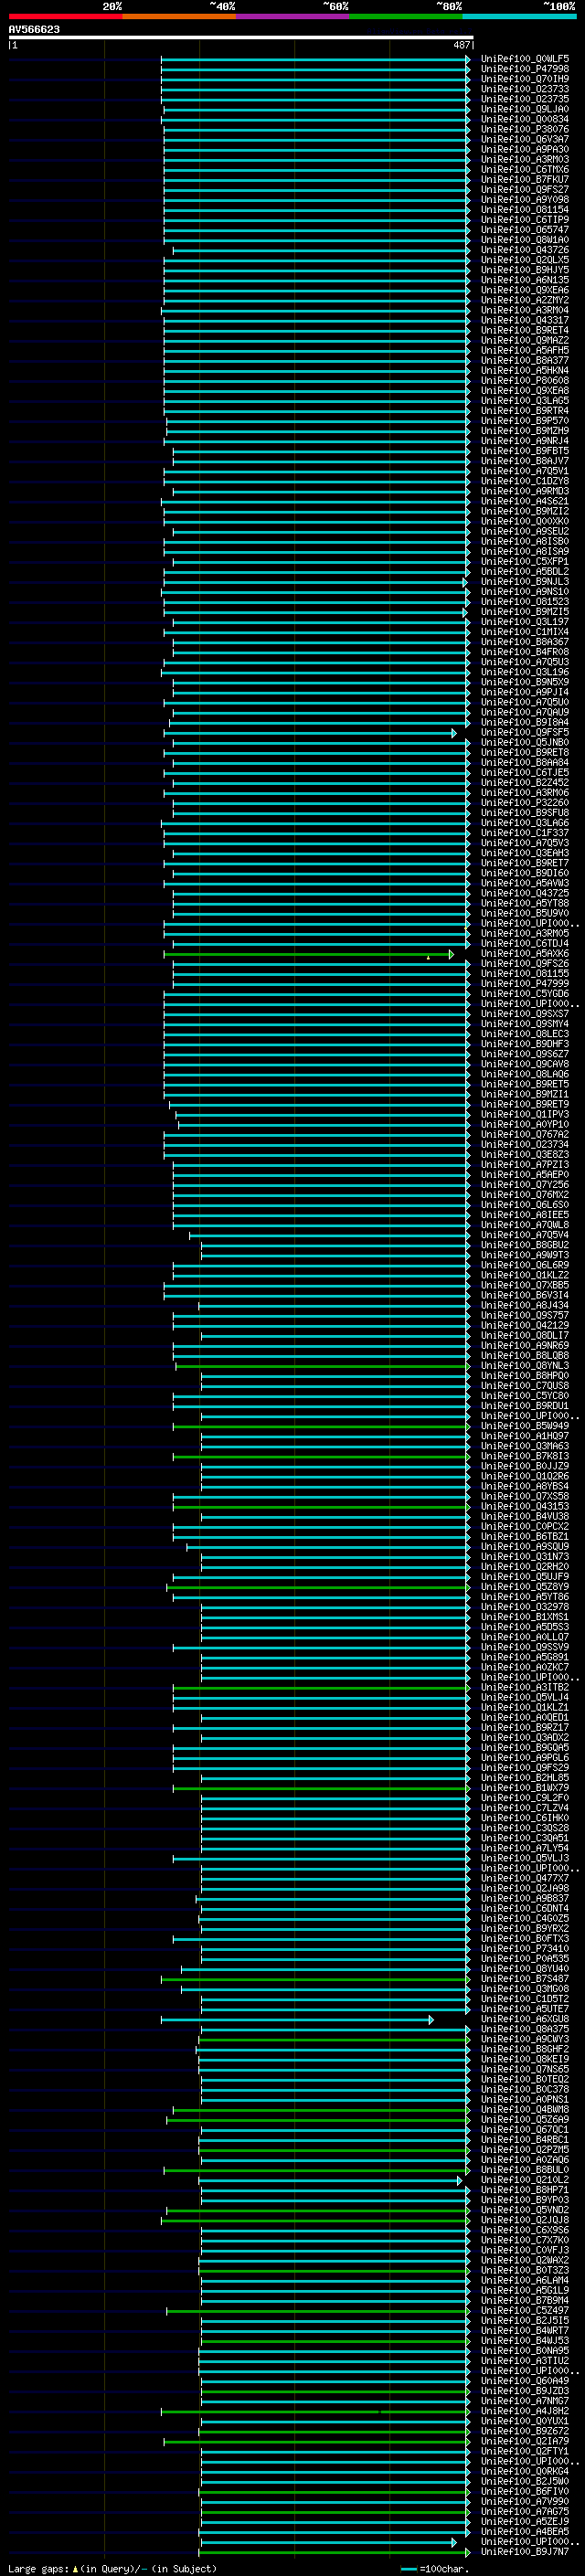The height and width of the screenshot is (2576, 585).
Task: Open hit UniRef100_B9J7N7
Action: pos(525,2552)
